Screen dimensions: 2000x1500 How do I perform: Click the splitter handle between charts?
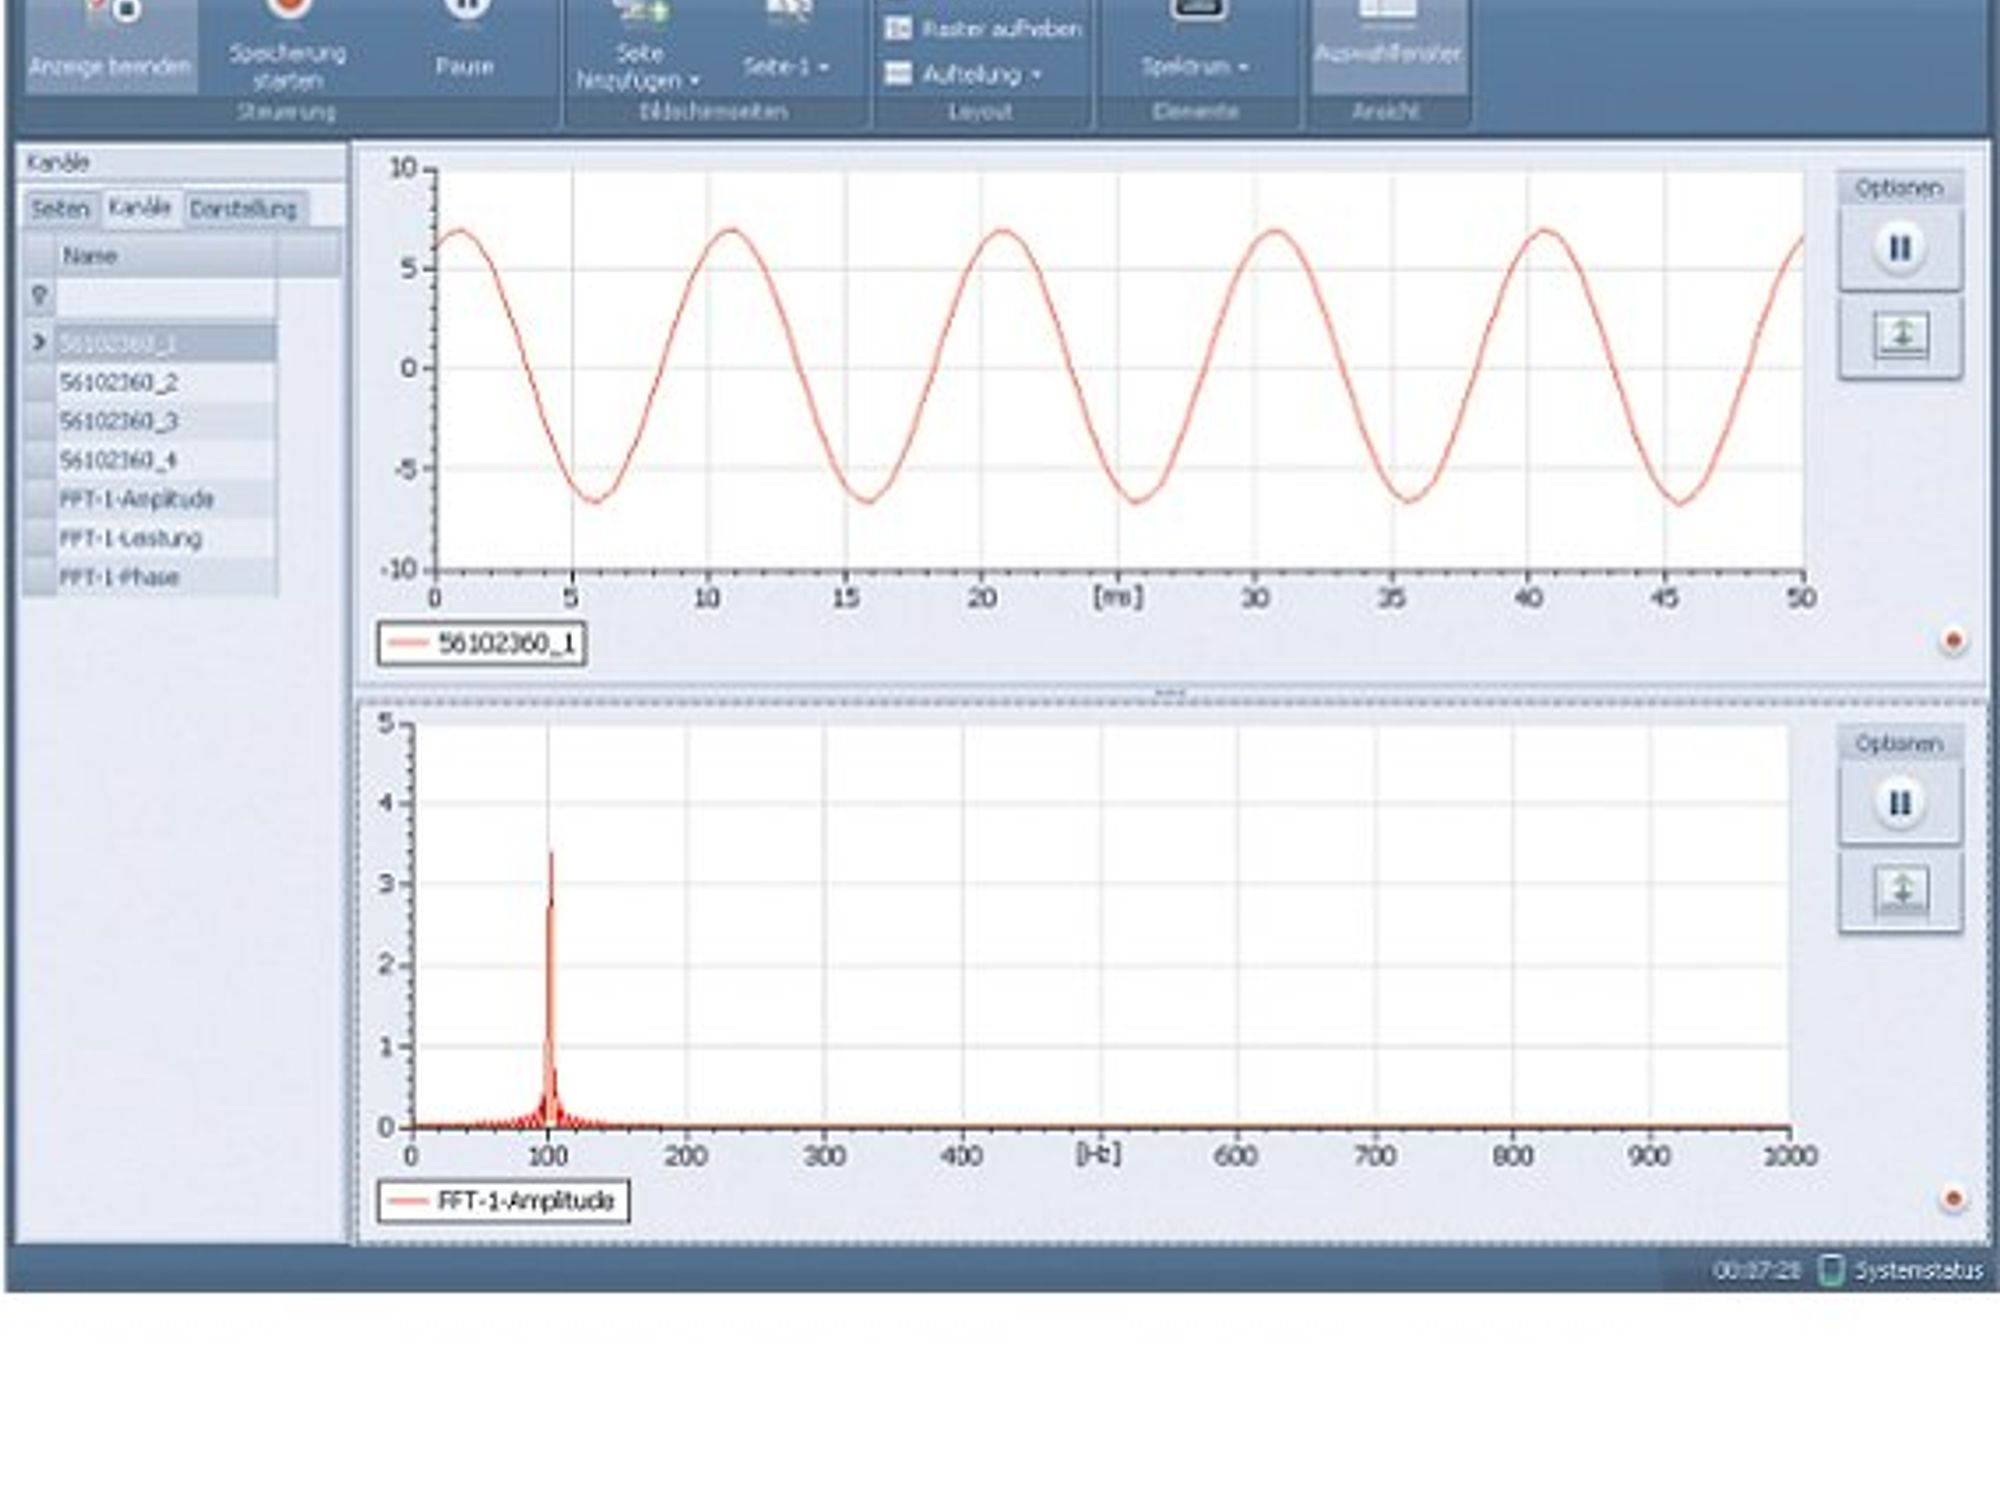pos(1170,692)
